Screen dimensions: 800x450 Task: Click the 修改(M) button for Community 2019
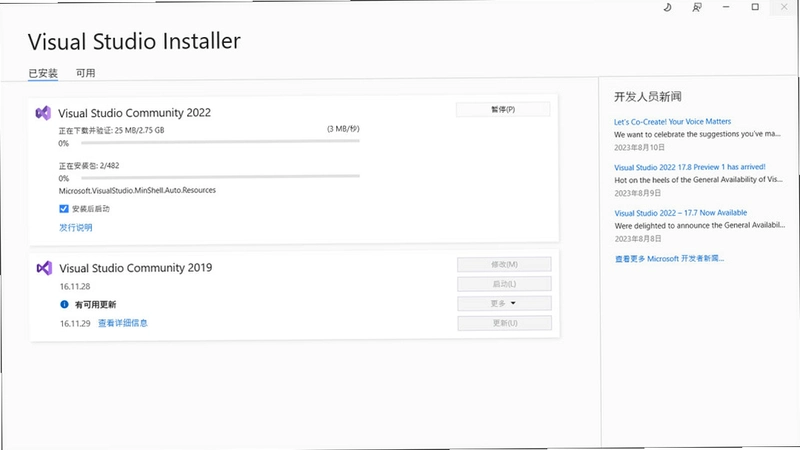tap(504, 264)
